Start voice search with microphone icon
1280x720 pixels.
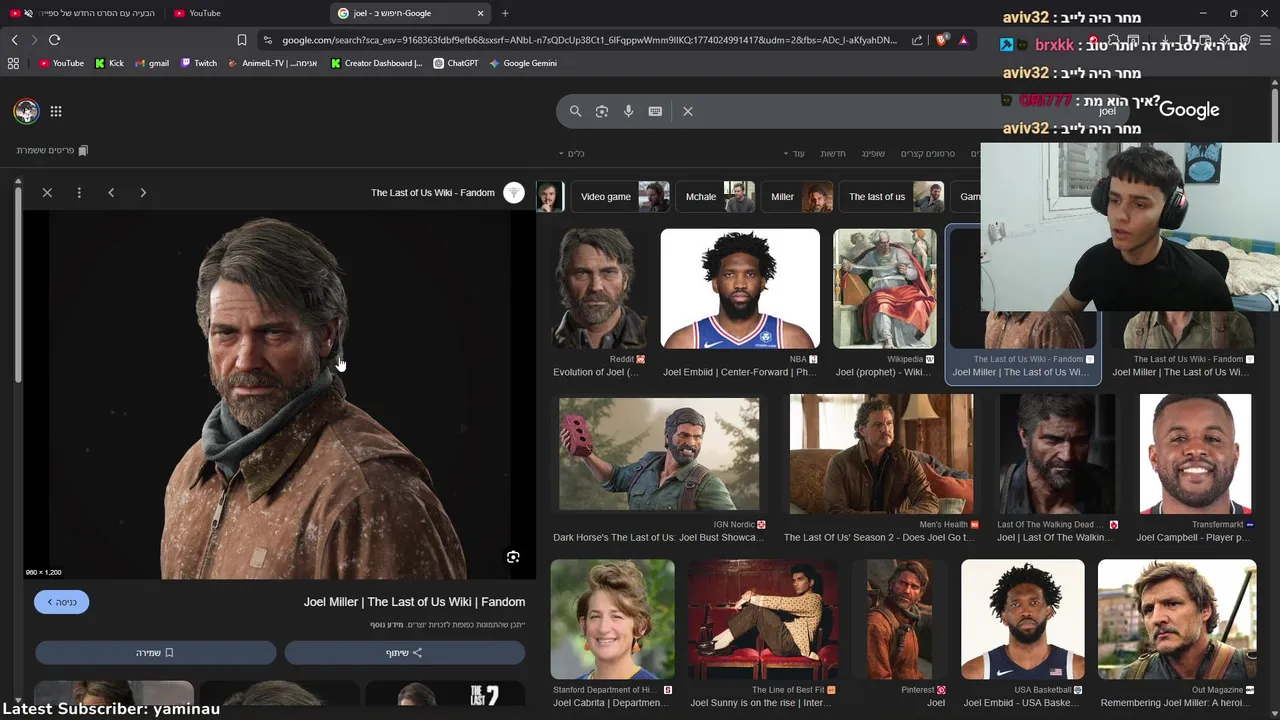click(628, 111)
